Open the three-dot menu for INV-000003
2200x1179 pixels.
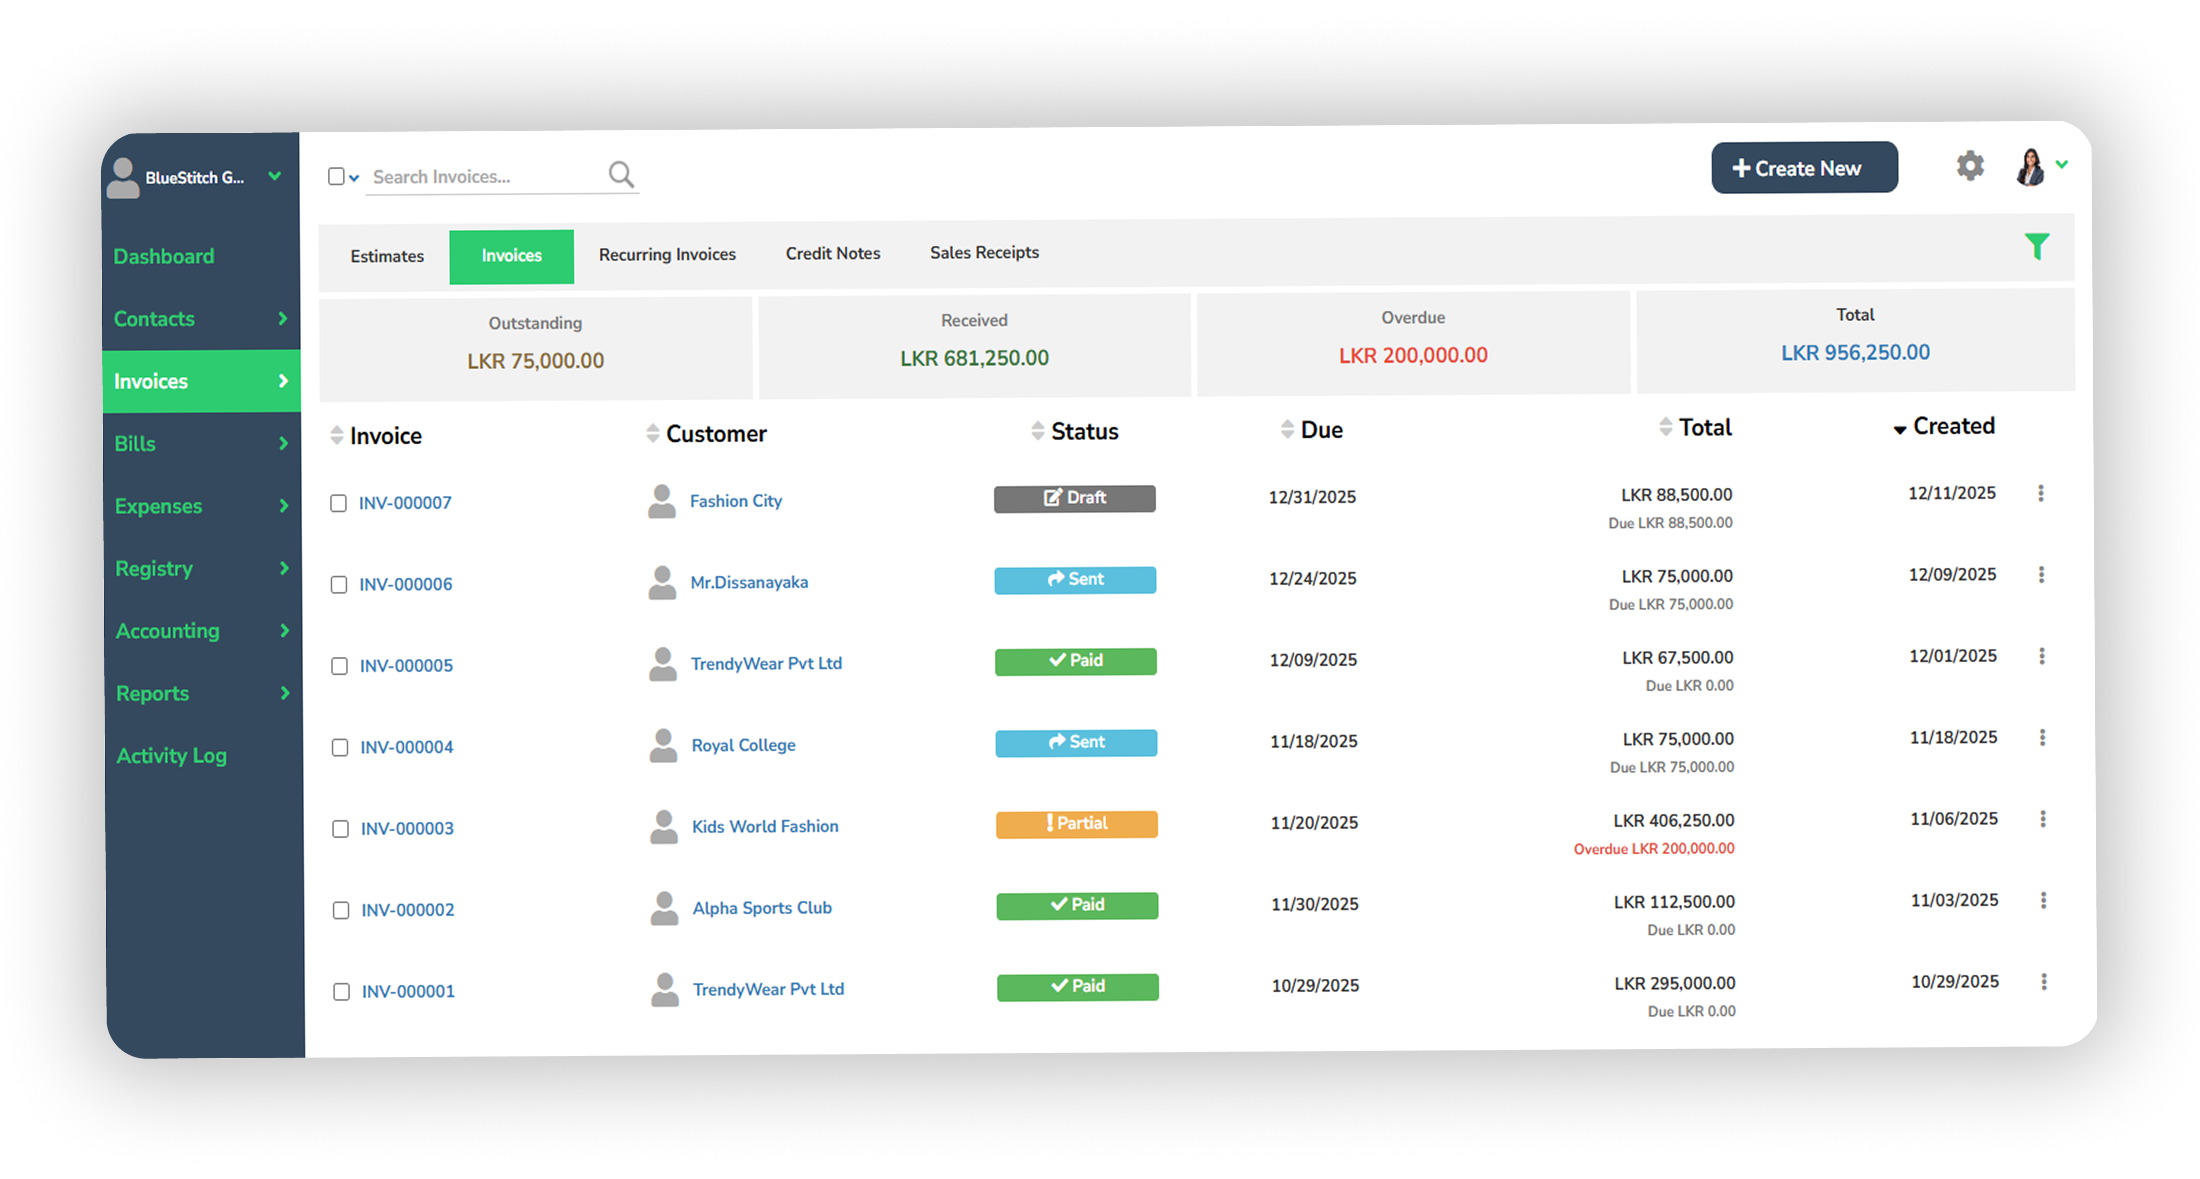pyautogui.click(x=2041, y=818)
